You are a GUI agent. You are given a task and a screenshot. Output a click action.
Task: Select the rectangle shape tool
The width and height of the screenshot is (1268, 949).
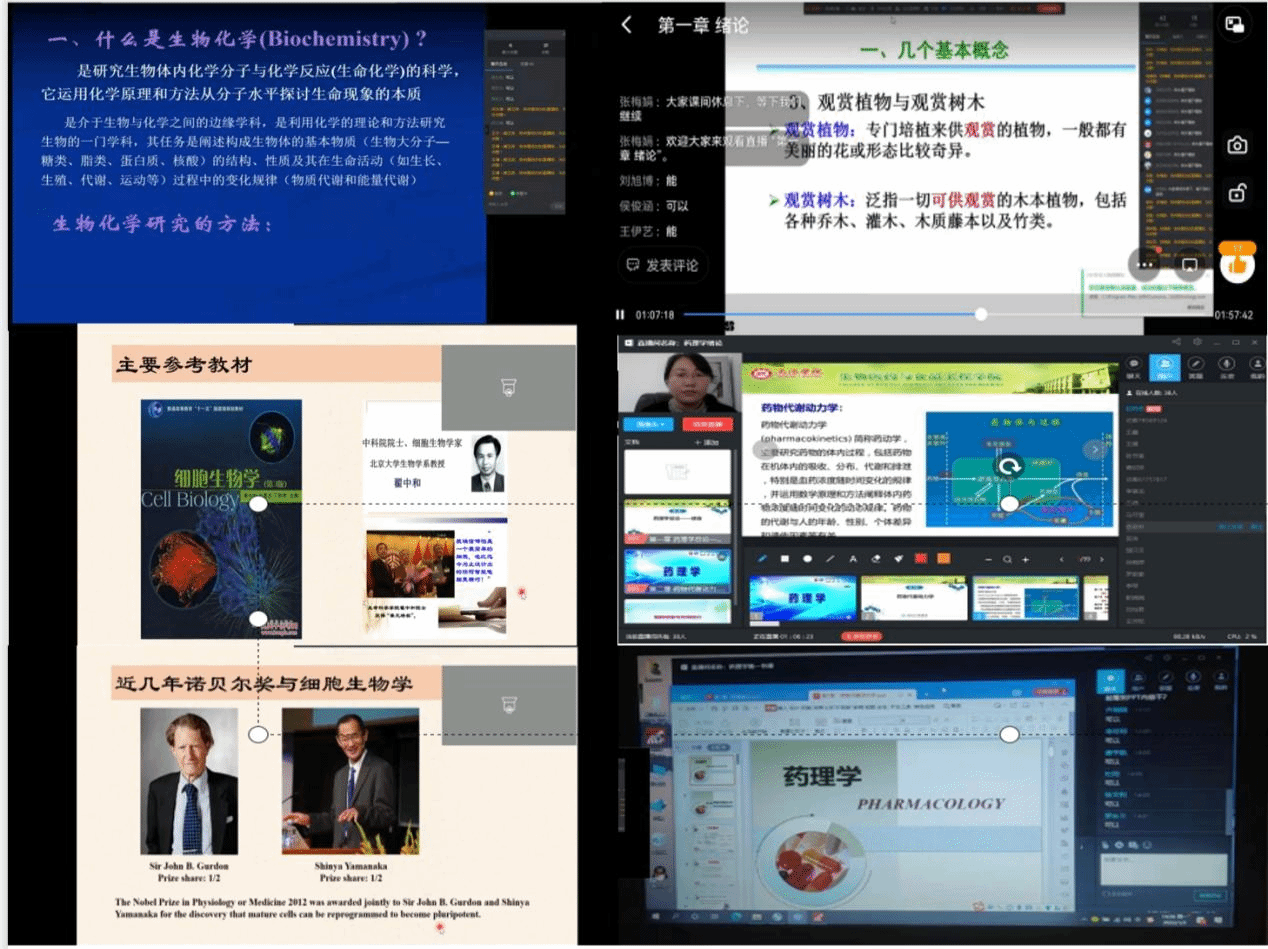tap(785, 559)
